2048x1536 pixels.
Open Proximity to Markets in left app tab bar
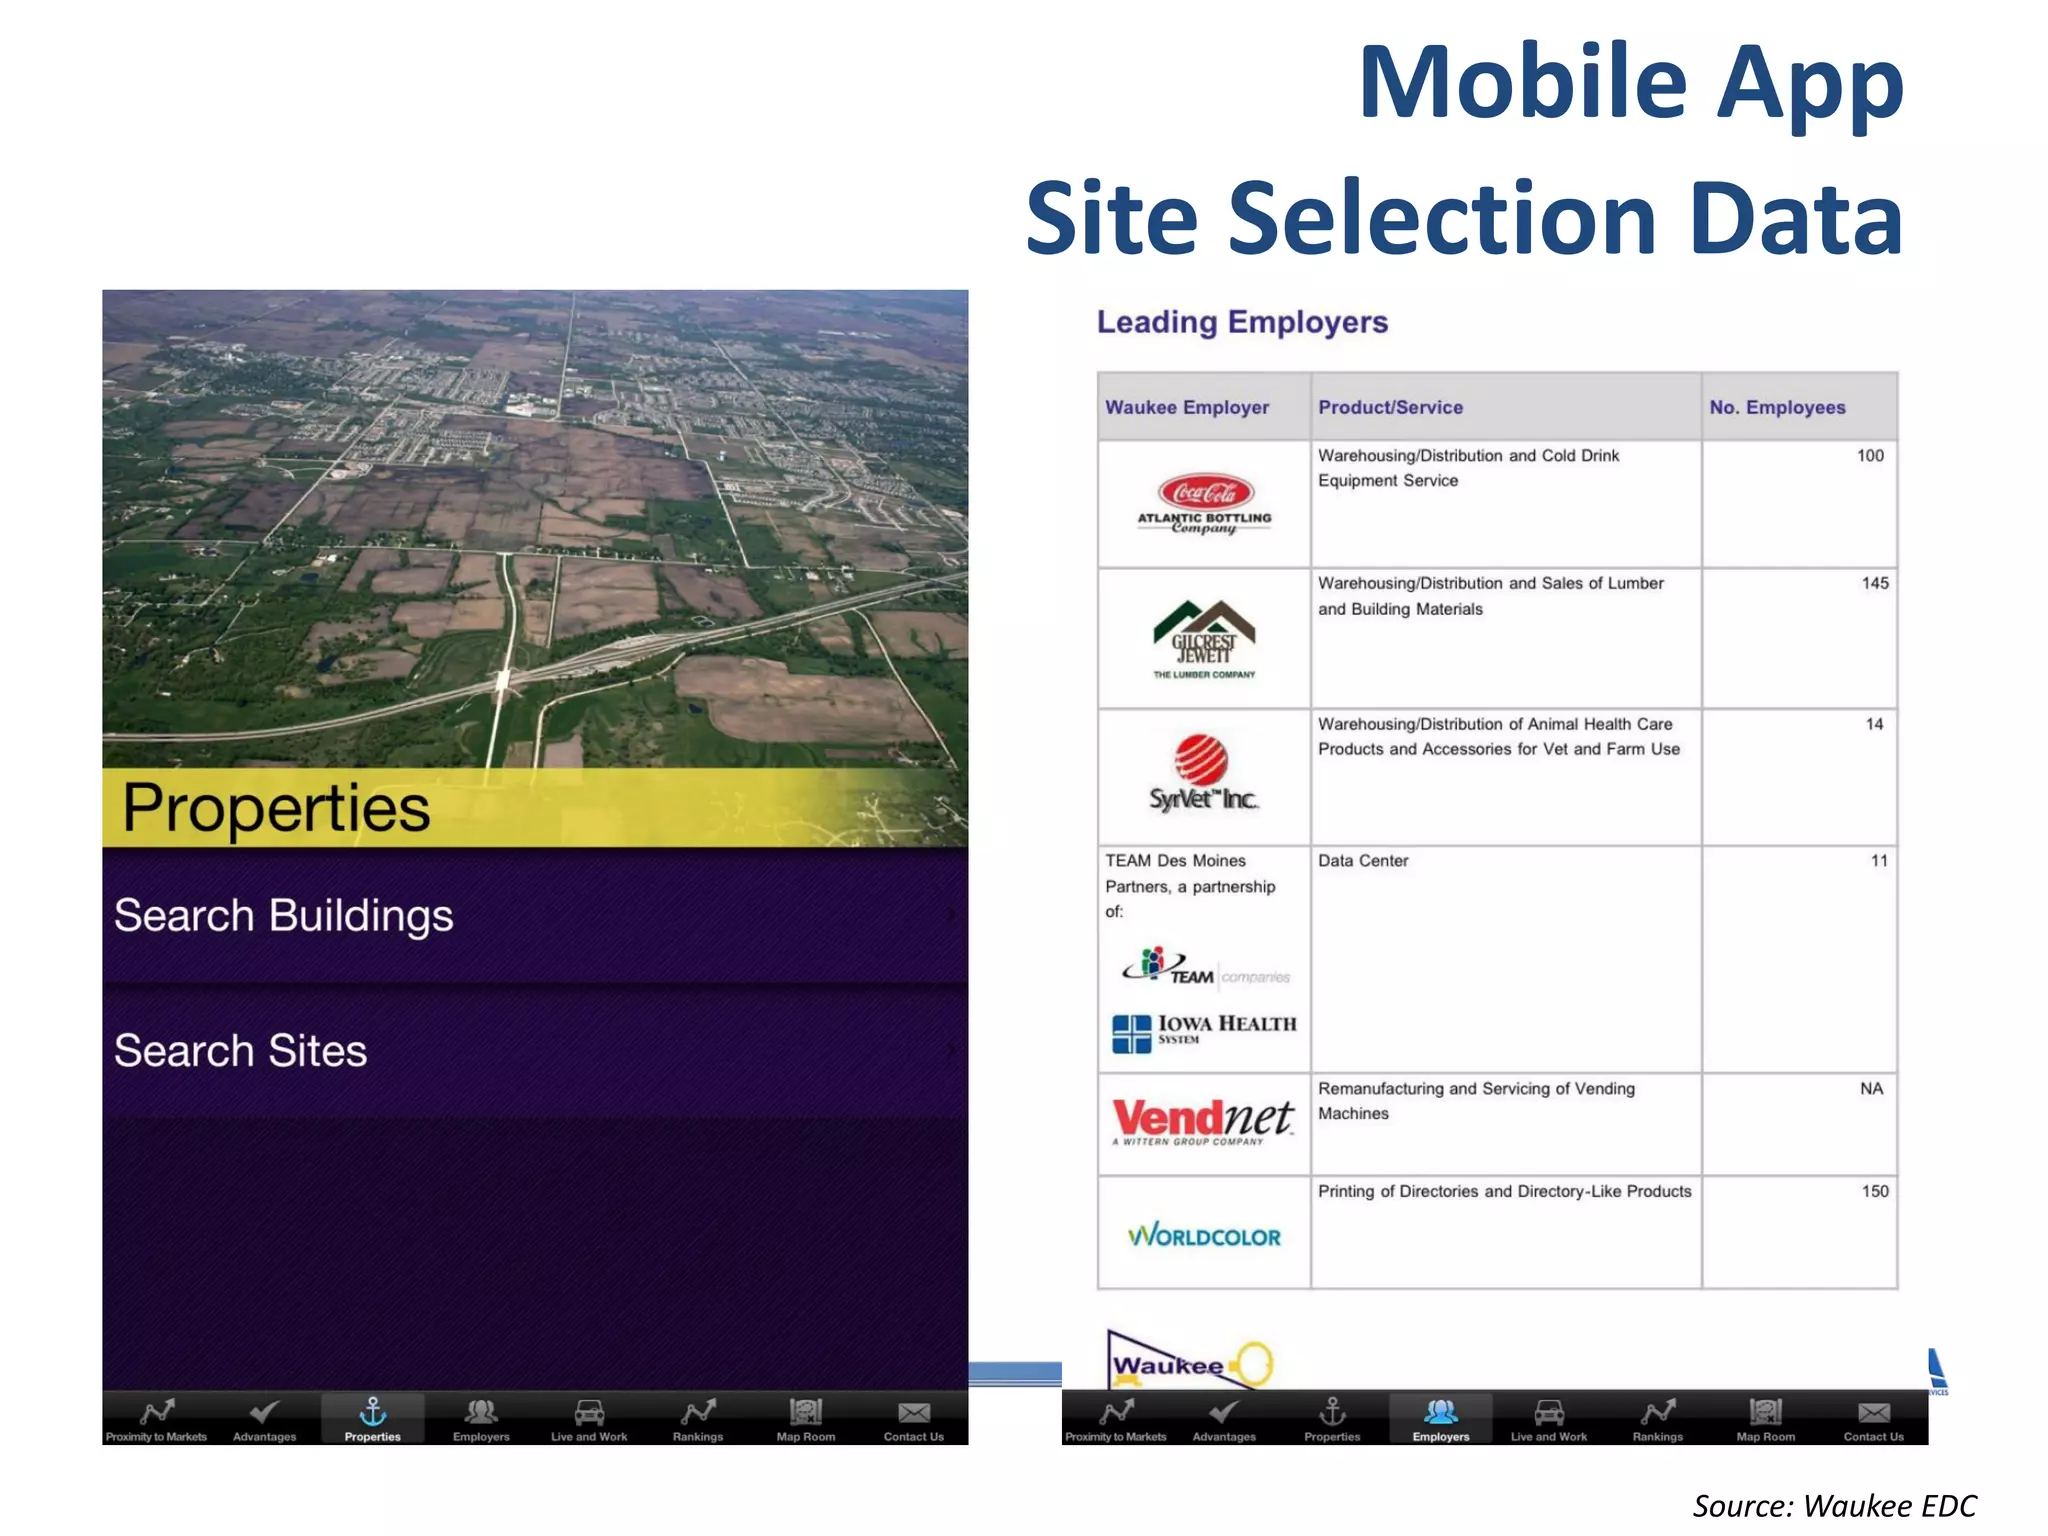click(x=157, y=1419)
